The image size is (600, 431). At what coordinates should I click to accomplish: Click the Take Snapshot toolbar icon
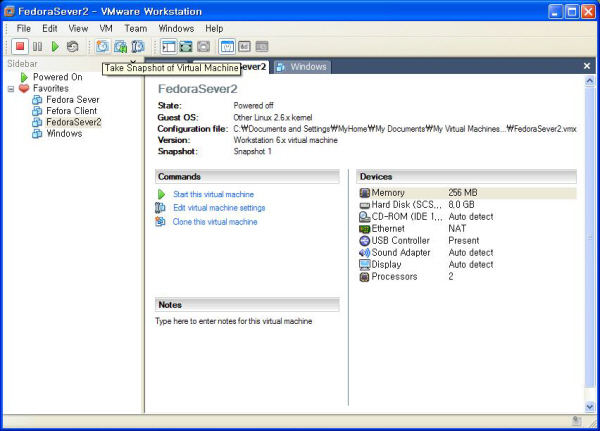click(x=102, y=47)
